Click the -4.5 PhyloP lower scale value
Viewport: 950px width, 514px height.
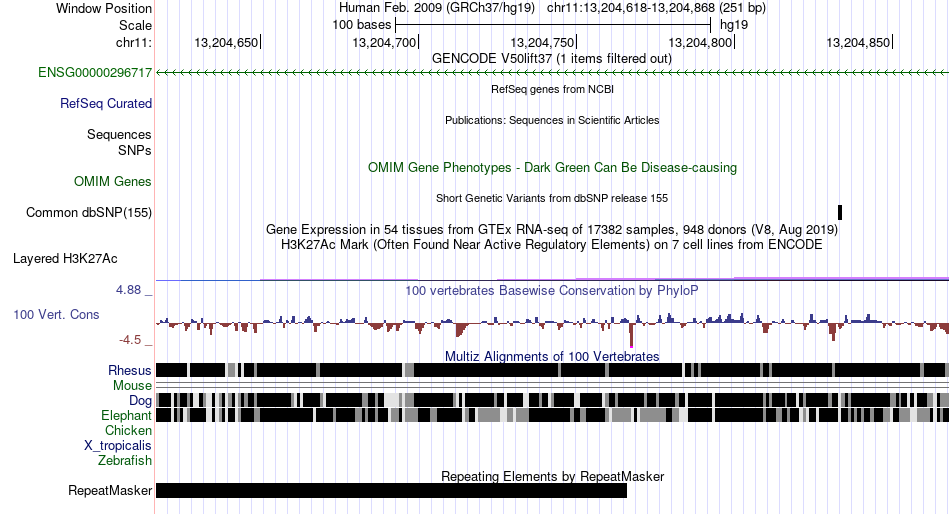[130, 340]
